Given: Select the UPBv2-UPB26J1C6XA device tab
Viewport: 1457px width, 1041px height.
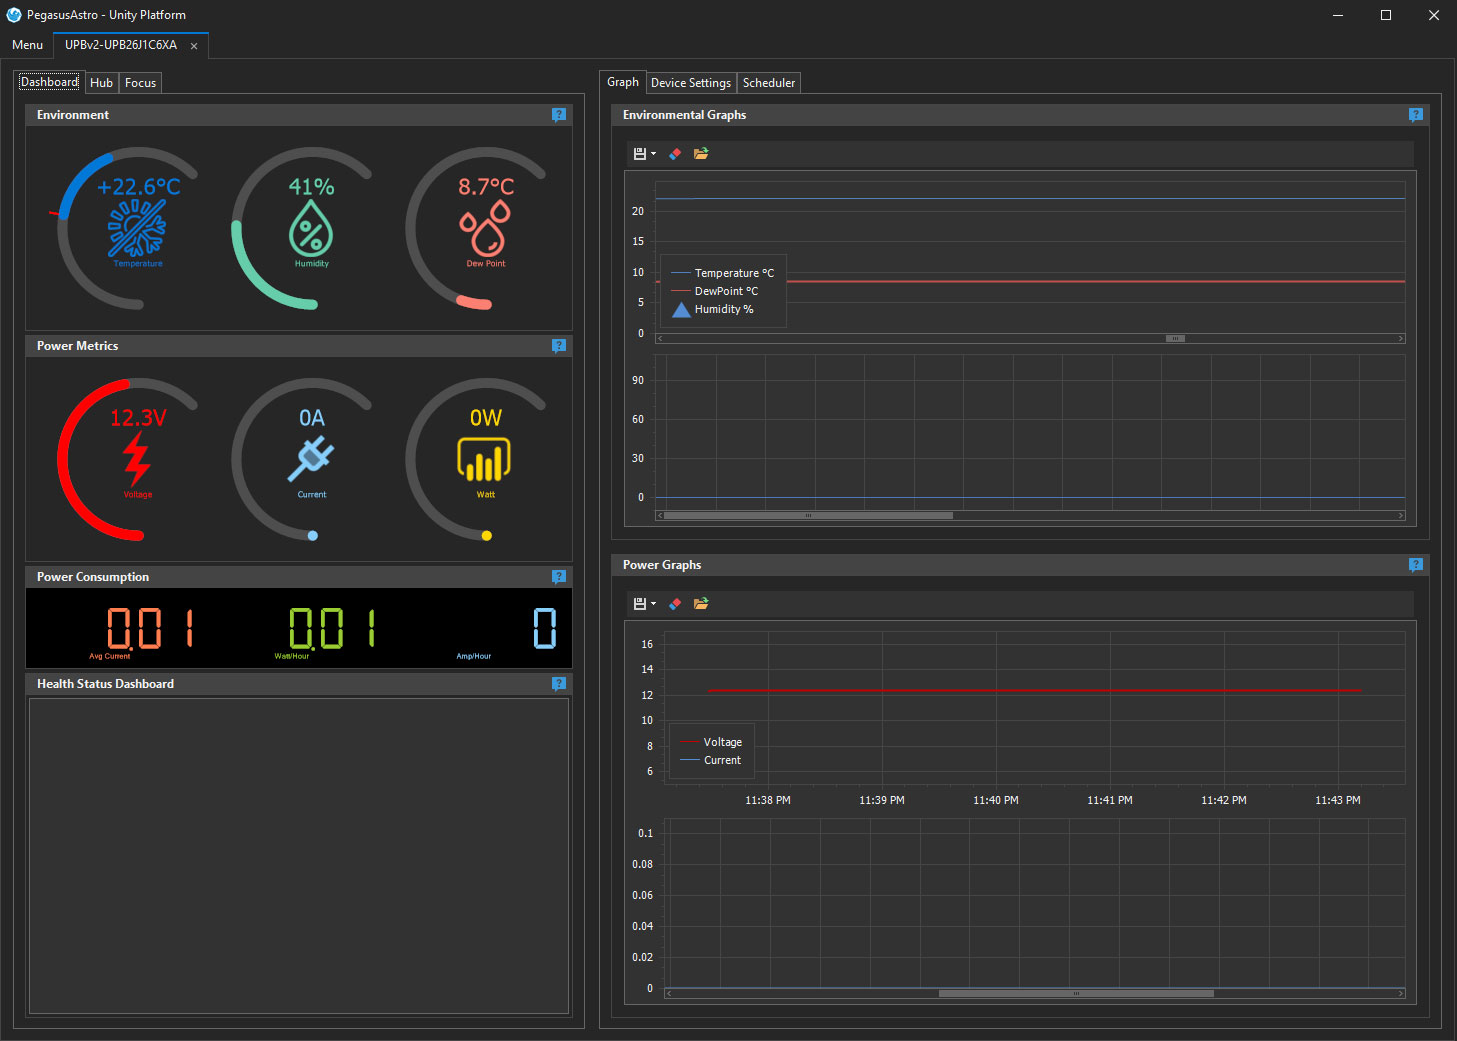Looking at the screenshot, I should (x=121, y=45).
